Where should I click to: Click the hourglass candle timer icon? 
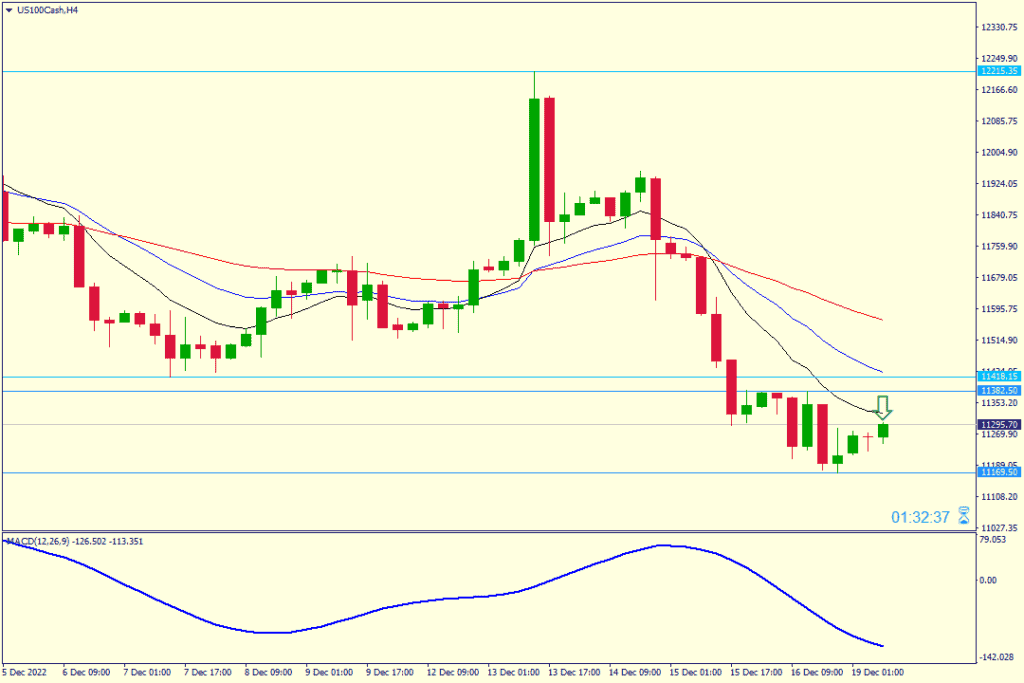tap(963, 516)
